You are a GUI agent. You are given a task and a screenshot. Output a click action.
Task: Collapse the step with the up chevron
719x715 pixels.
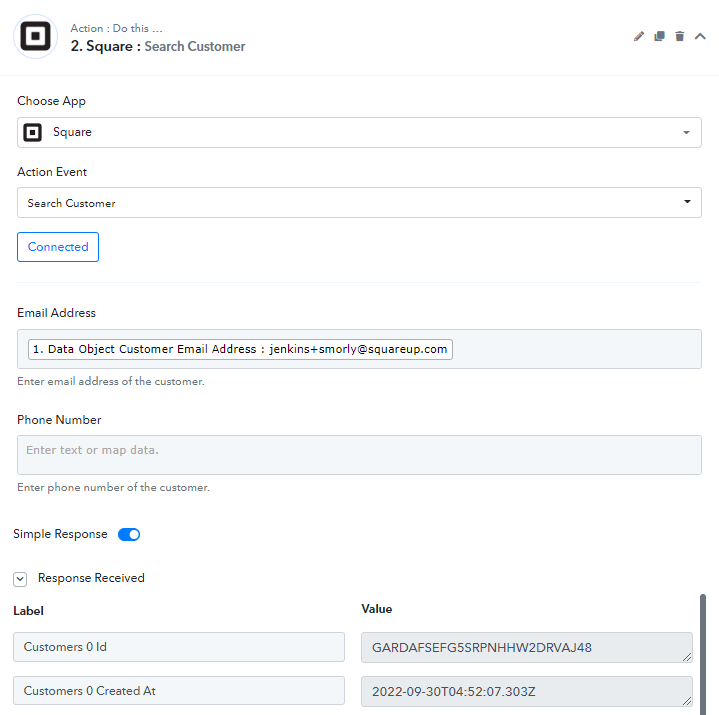pos(700,36)
